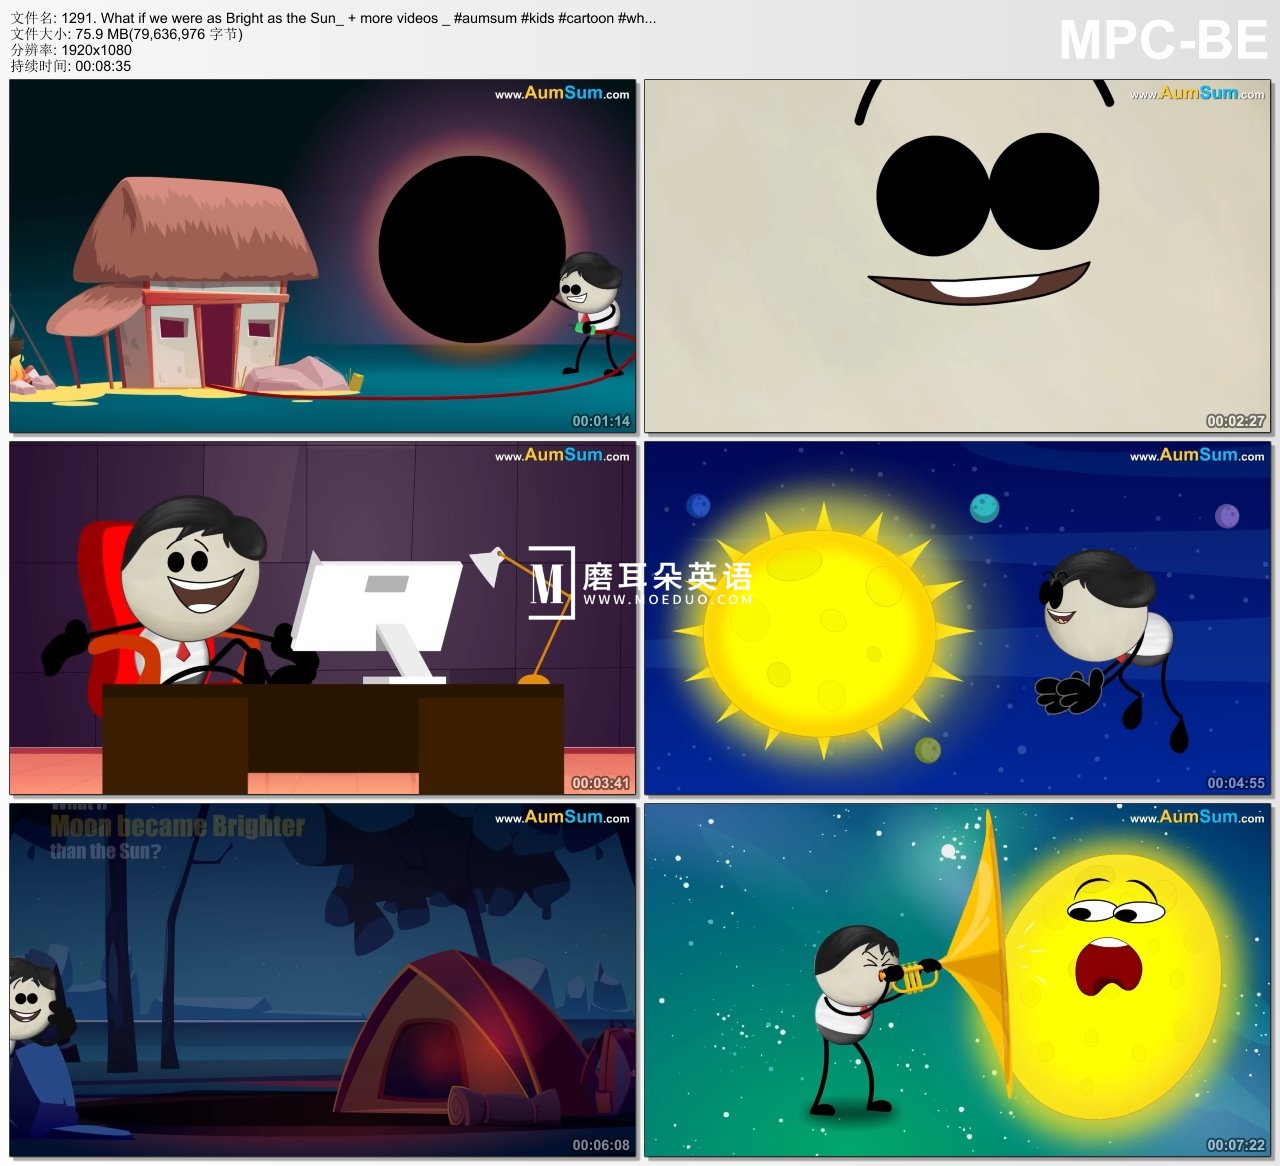Open the thumbnail with the close-up smiling face

click(957, 256)
